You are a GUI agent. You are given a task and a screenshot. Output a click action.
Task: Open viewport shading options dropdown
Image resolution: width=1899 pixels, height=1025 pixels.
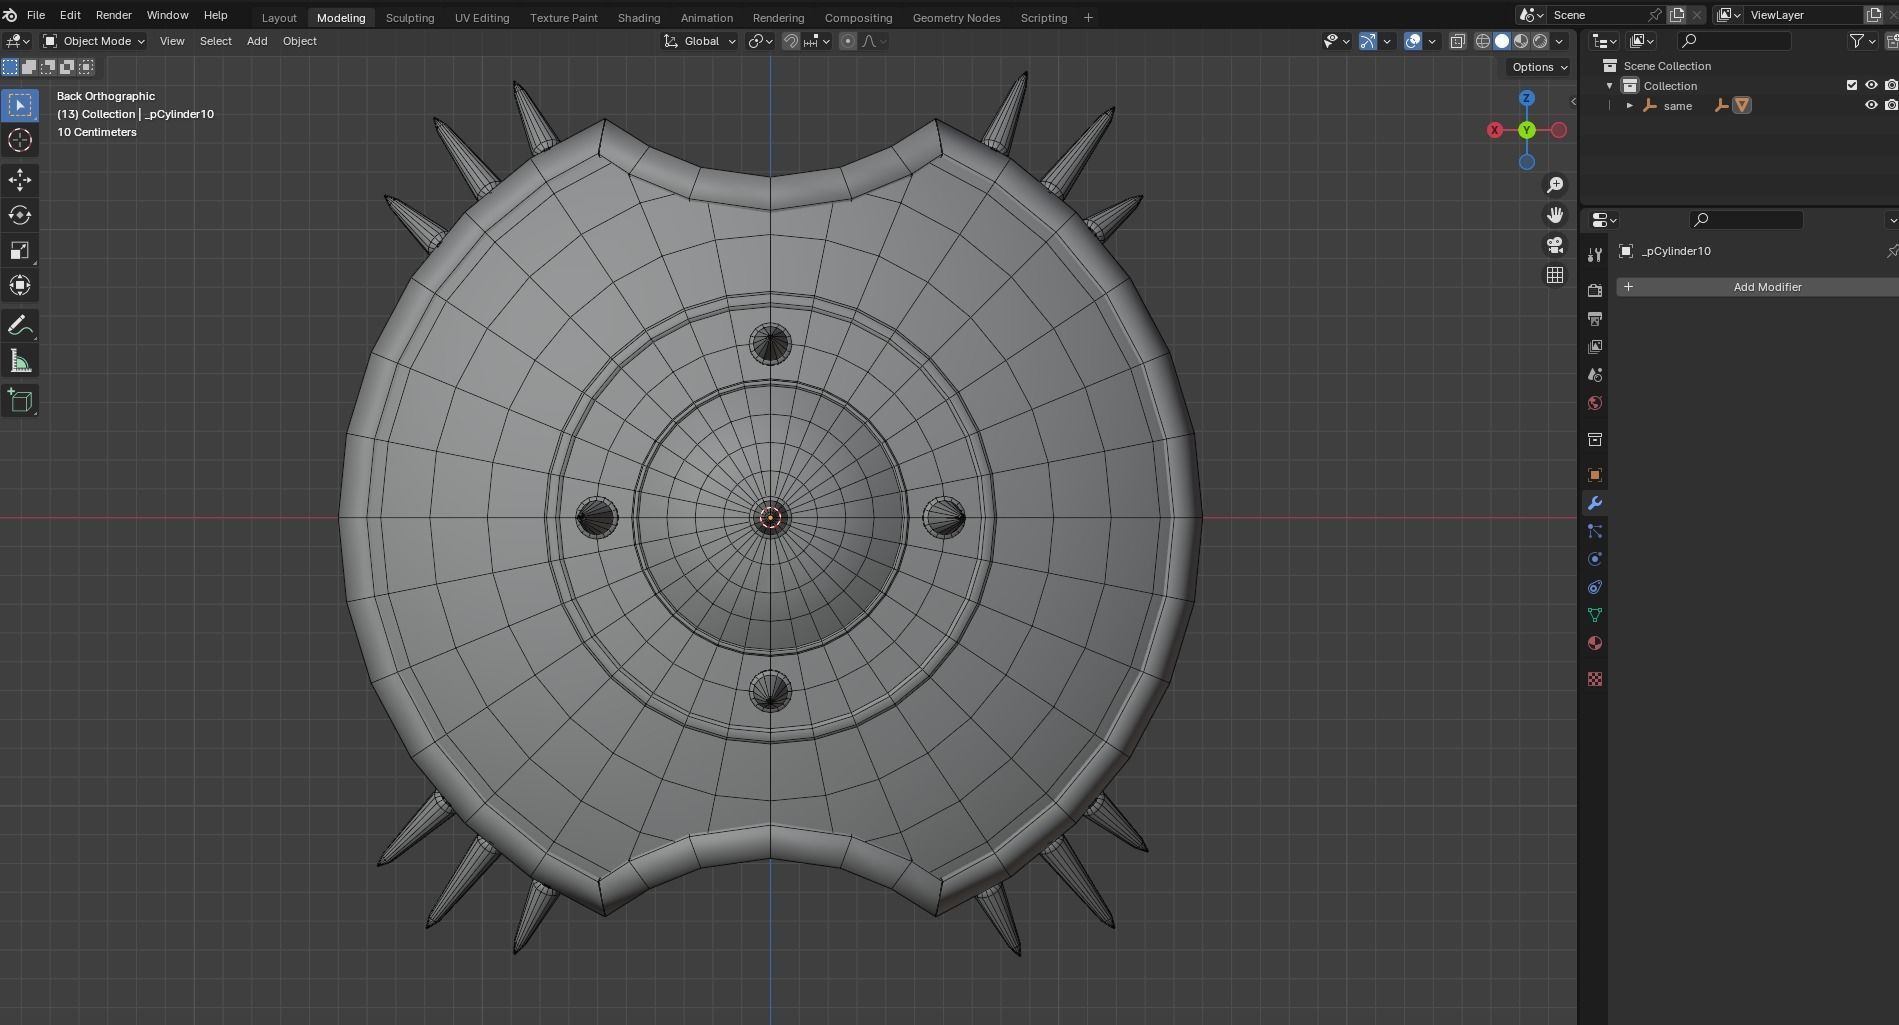(1559, 41)
